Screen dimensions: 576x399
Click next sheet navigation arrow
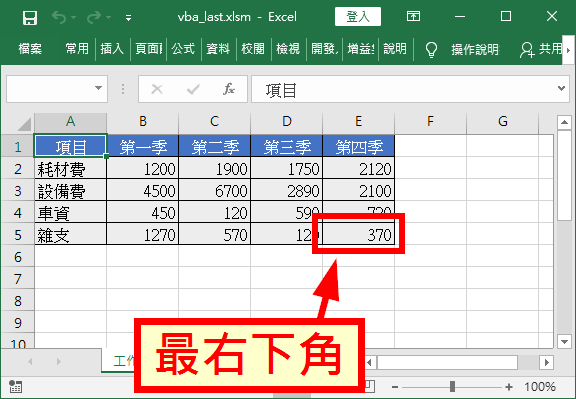[x=59, y=362]
